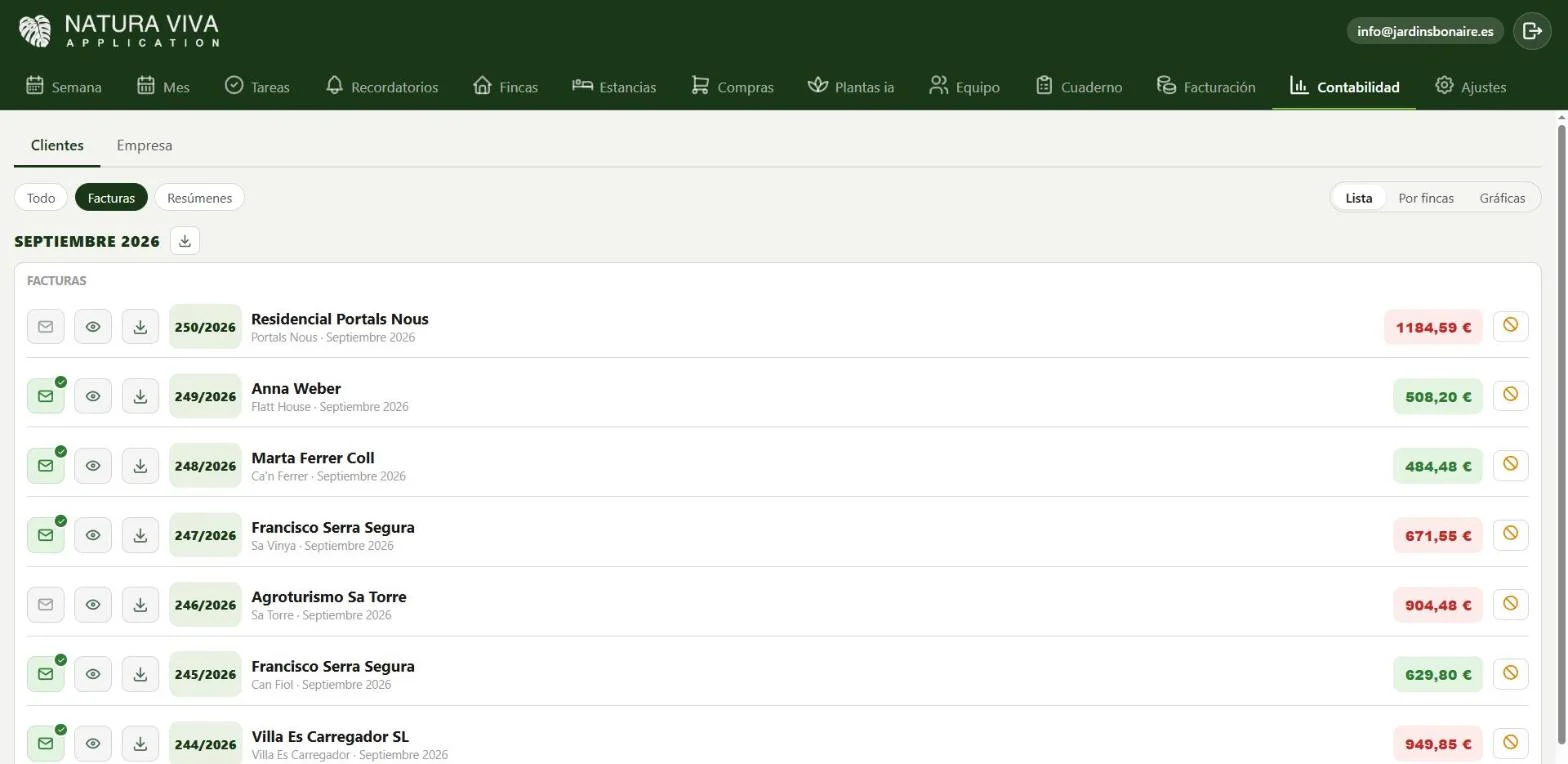The image size is (1568, 764).
Task: View invoice 248/2026 via the eye icon
Action: 93,466
